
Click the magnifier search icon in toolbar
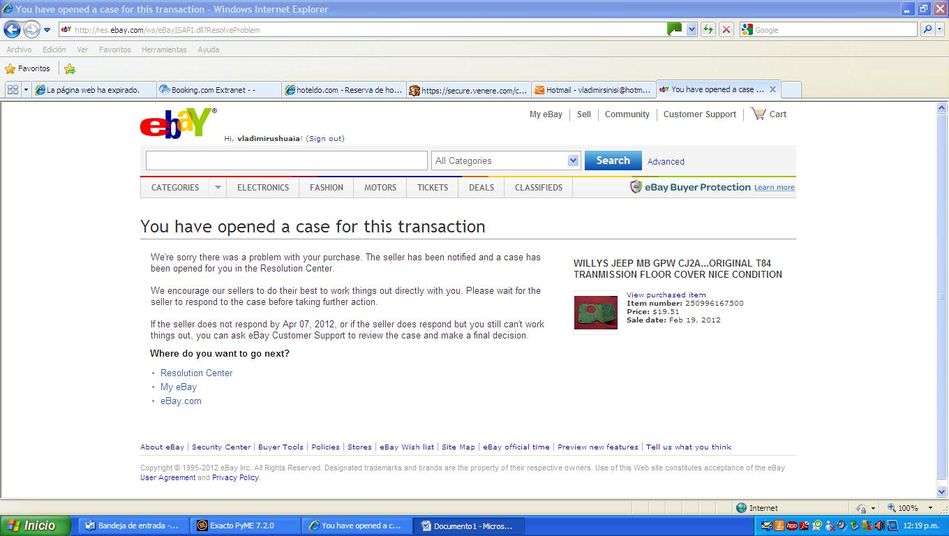[x=927, y=30]
